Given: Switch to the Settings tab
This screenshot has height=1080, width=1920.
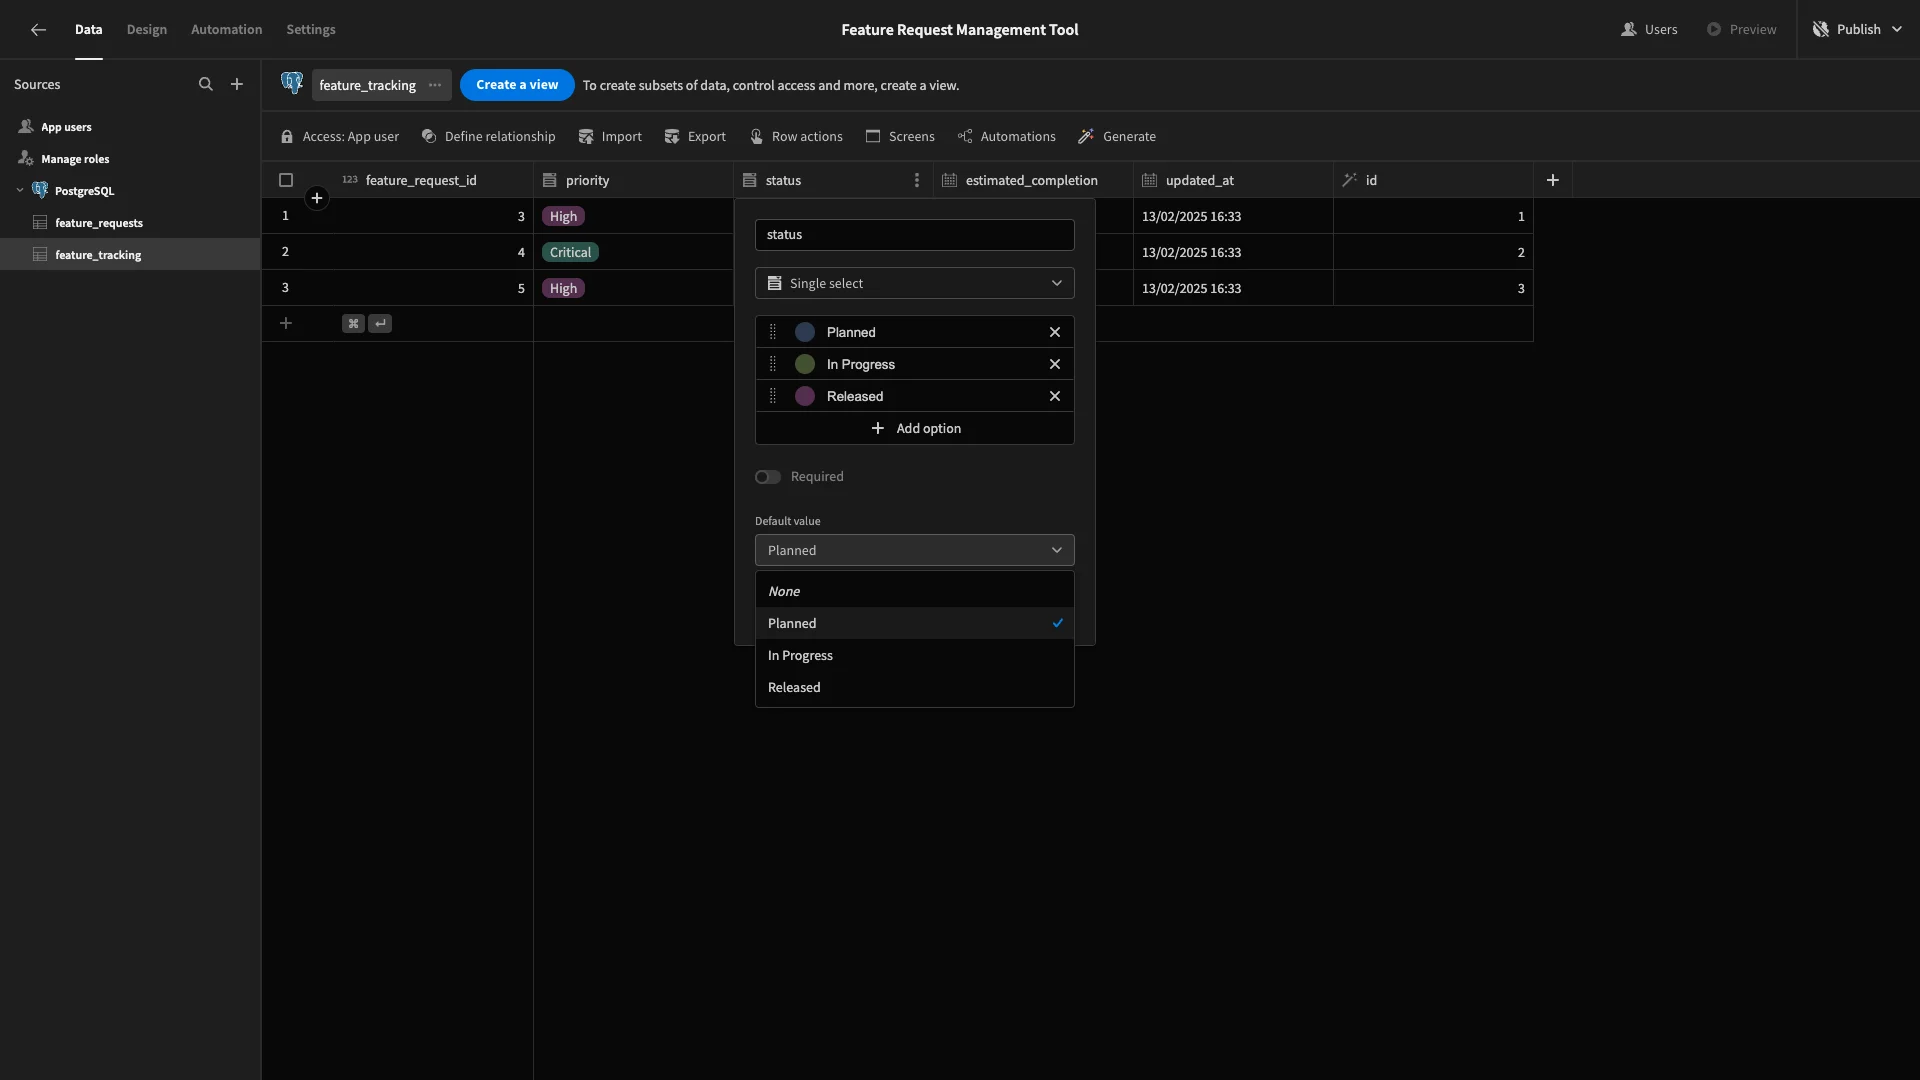Looking at the screenshot, I should (x=311, y=30).
